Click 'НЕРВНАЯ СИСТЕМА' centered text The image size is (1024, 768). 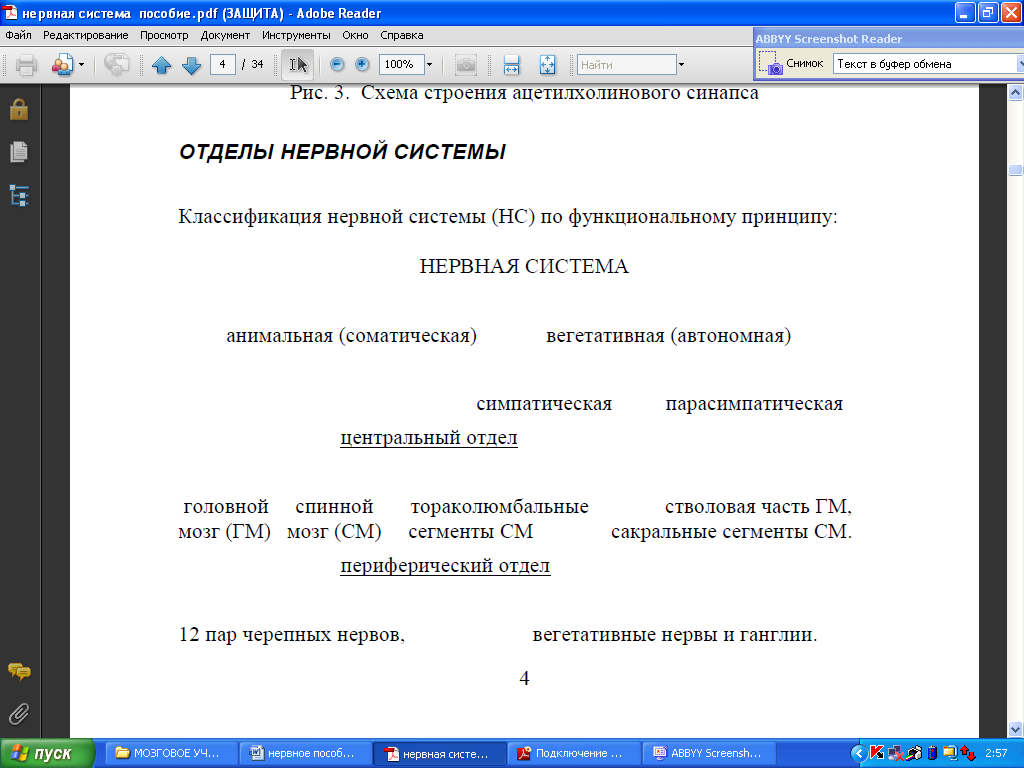point(524,266)
